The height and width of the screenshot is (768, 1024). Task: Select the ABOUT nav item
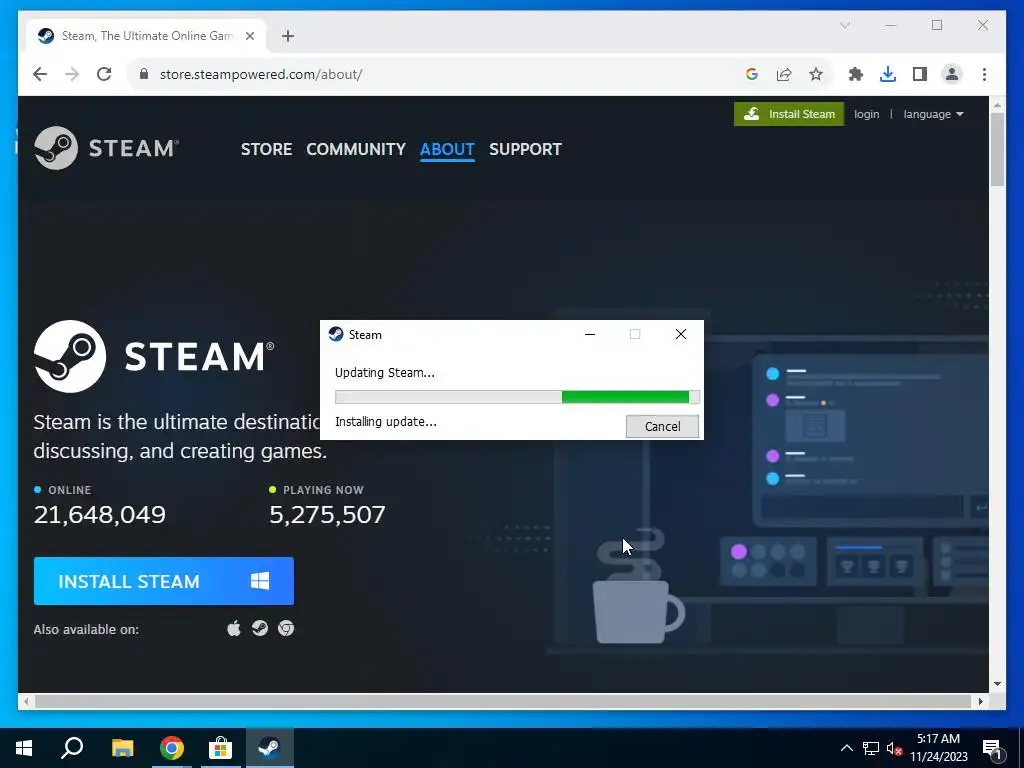(447, 150)
